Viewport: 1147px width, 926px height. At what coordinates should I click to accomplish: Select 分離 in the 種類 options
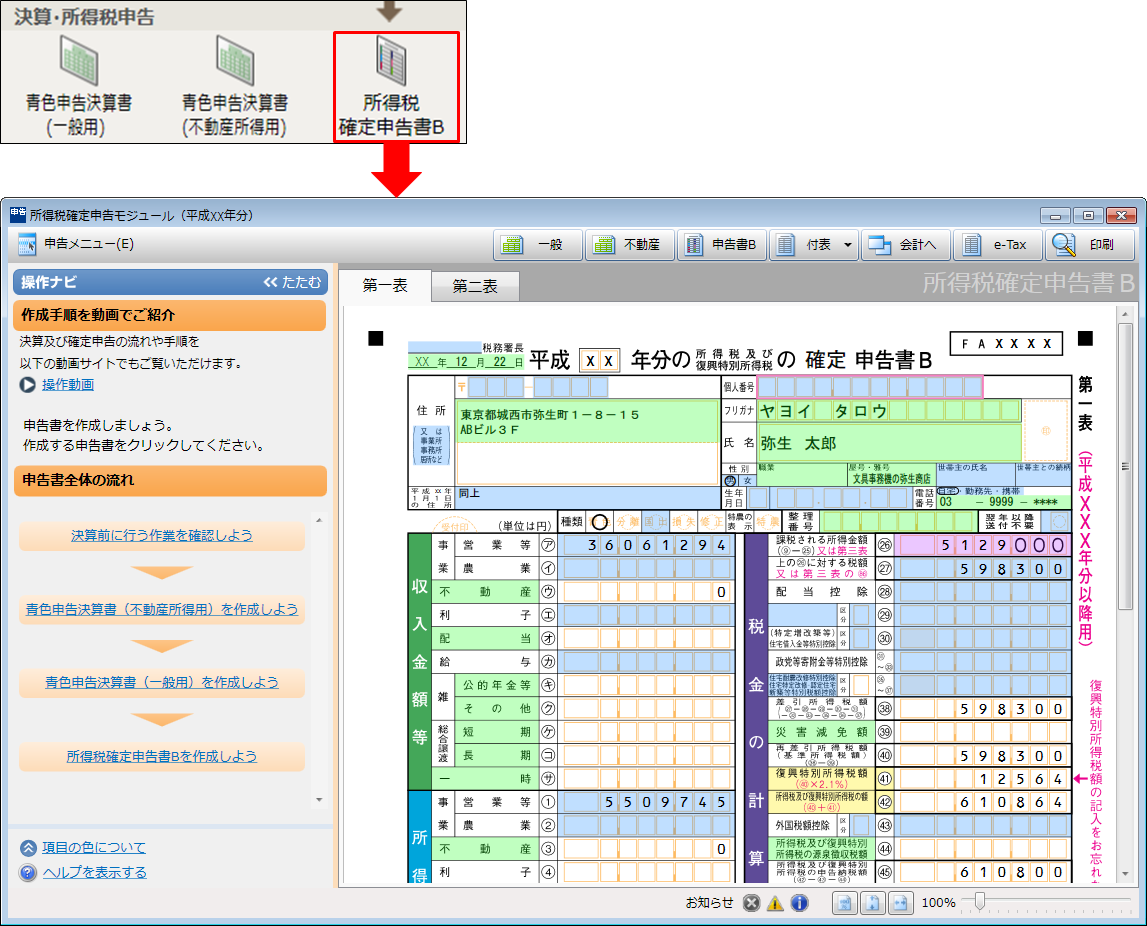627,521
